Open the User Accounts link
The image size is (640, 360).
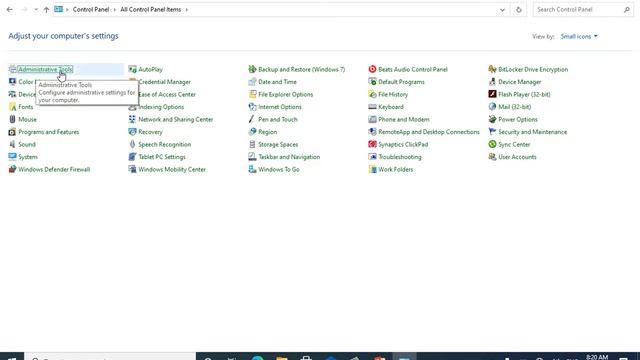[517, 157]
